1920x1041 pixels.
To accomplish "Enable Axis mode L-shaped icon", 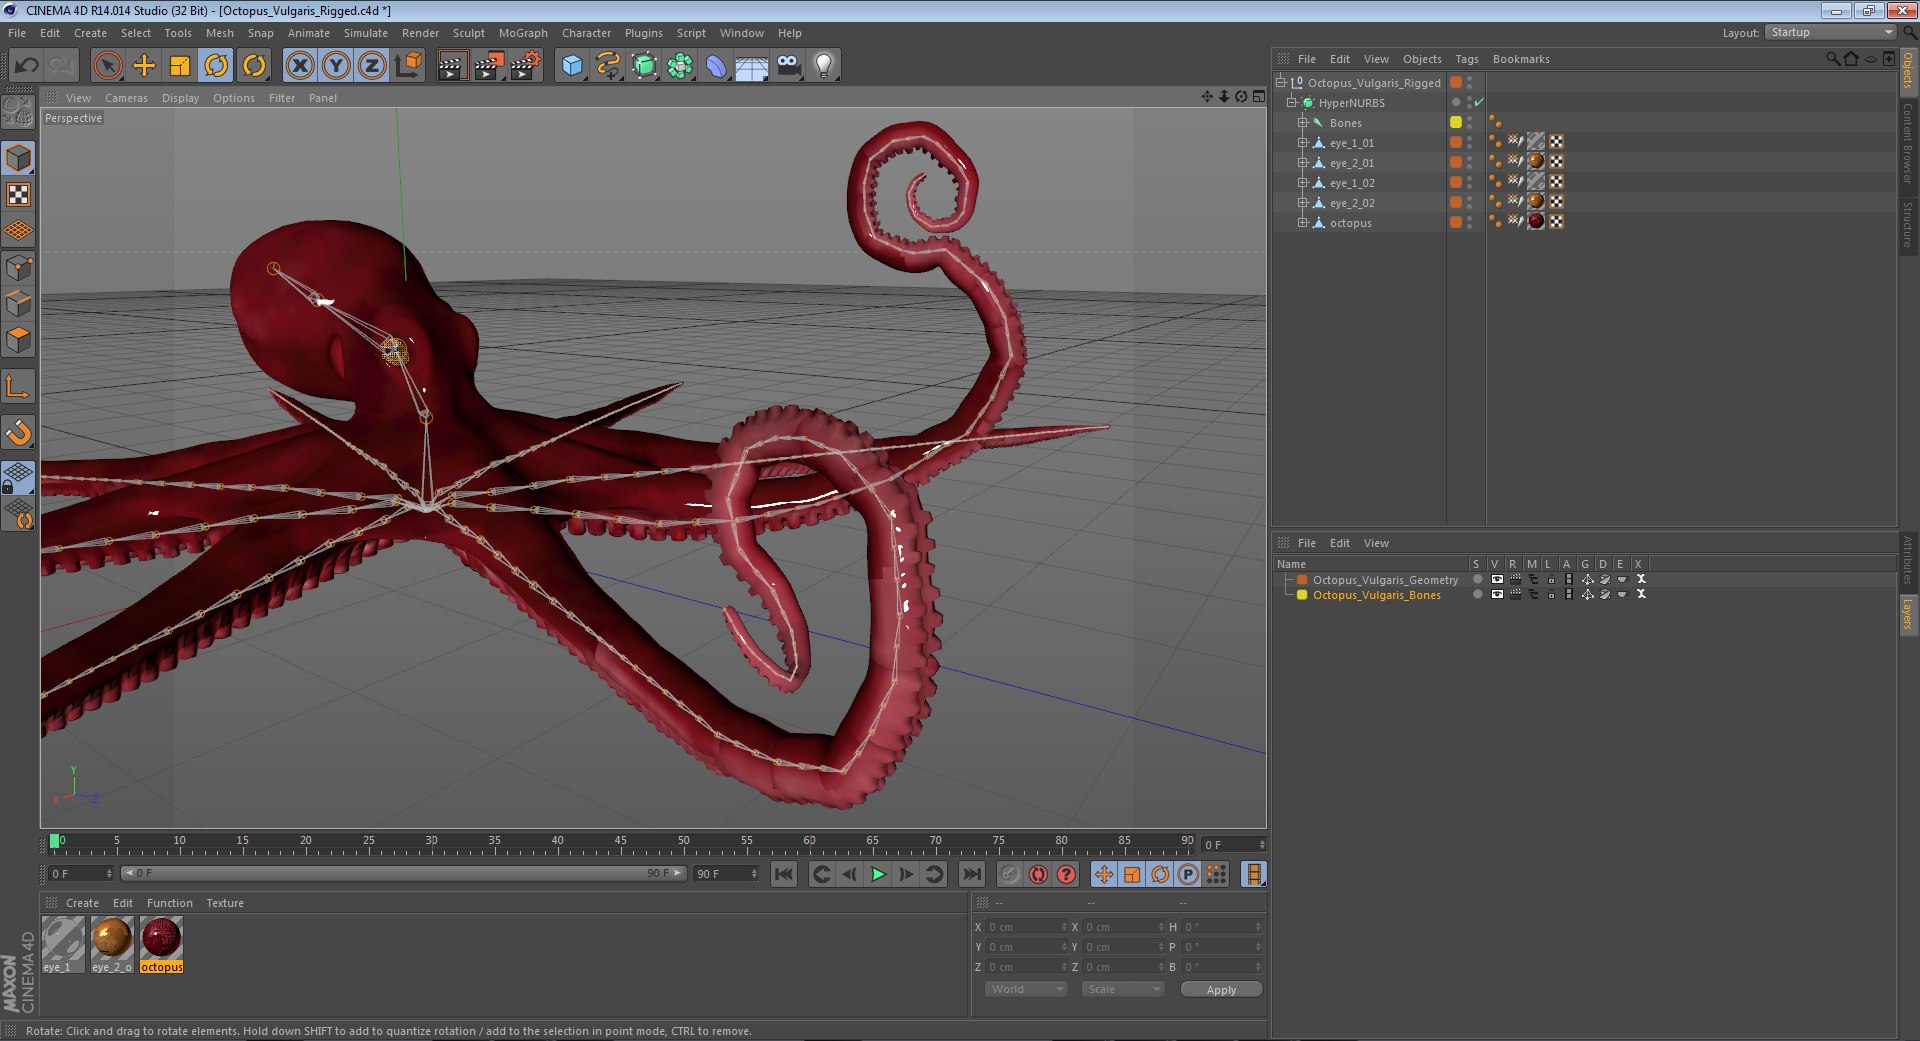I will coord(18,387).
